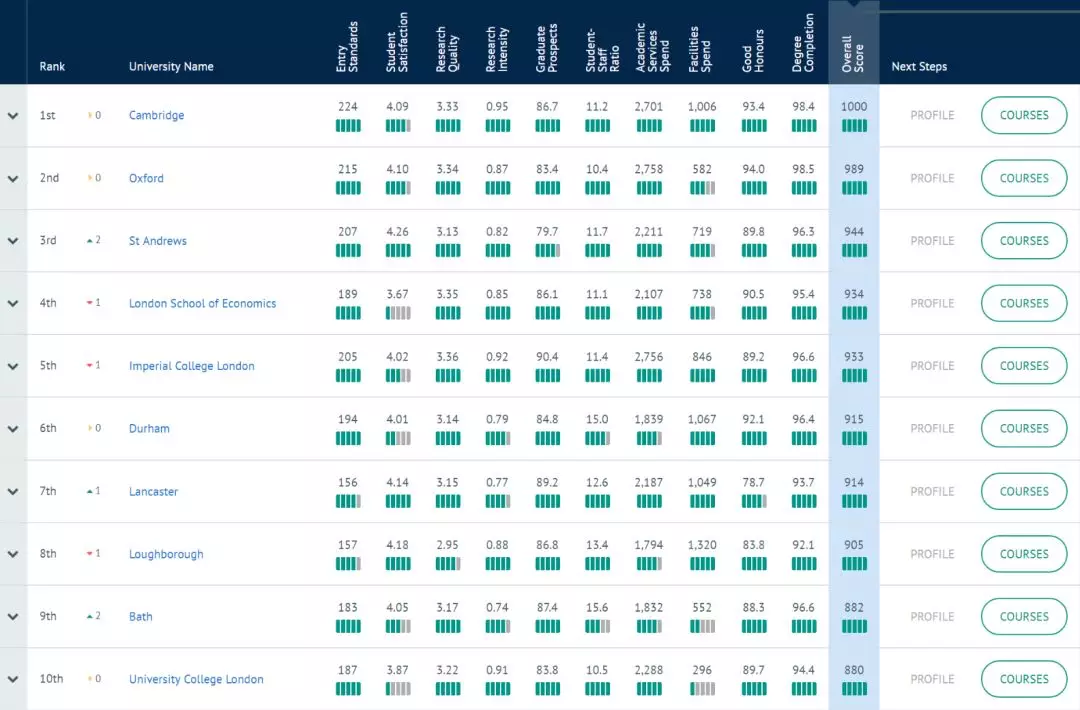Viewport: 1080px width, 710px height.
Task: Expand the Loughborough row chevron
Action: [x=13, y=554]
